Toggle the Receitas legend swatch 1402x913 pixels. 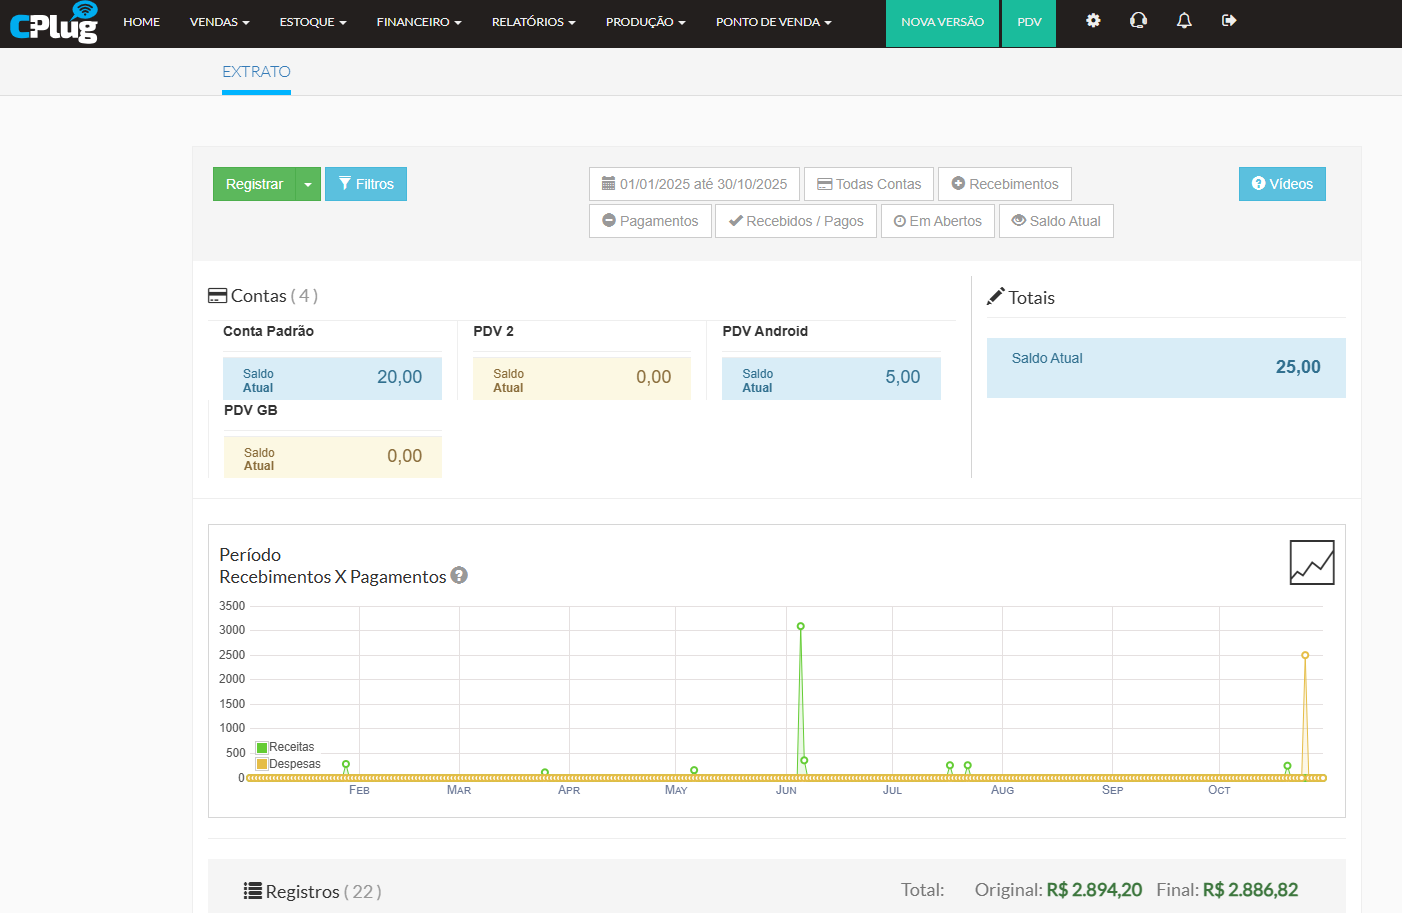click(x=262, y=747)
